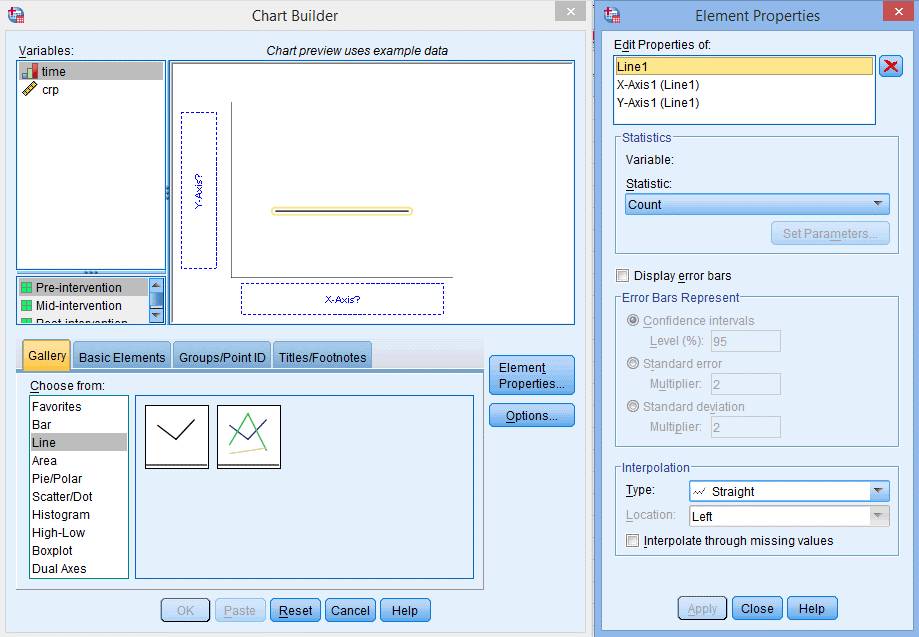Viewport: 919px width, 637px height.
Task: Select Standard deviation radio button
Action: pos(633,406)
